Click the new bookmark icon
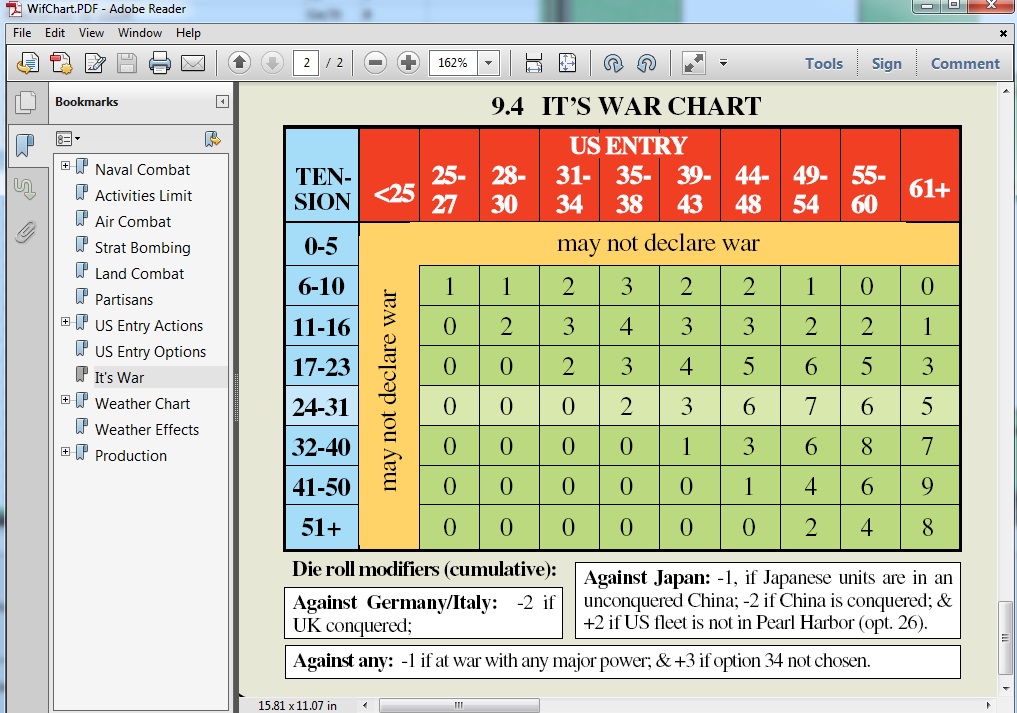 (212, 138)
